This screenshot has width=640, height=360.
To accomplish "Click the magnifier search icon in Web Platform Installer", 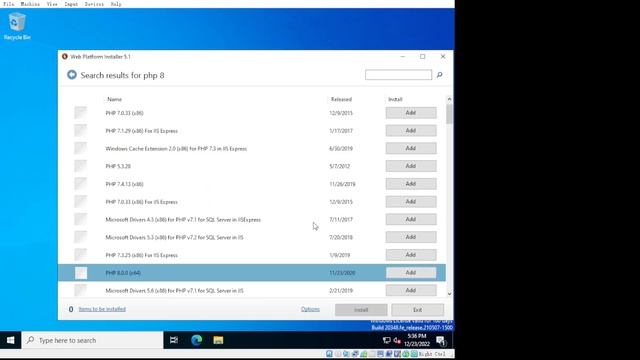I will [440, 75].
